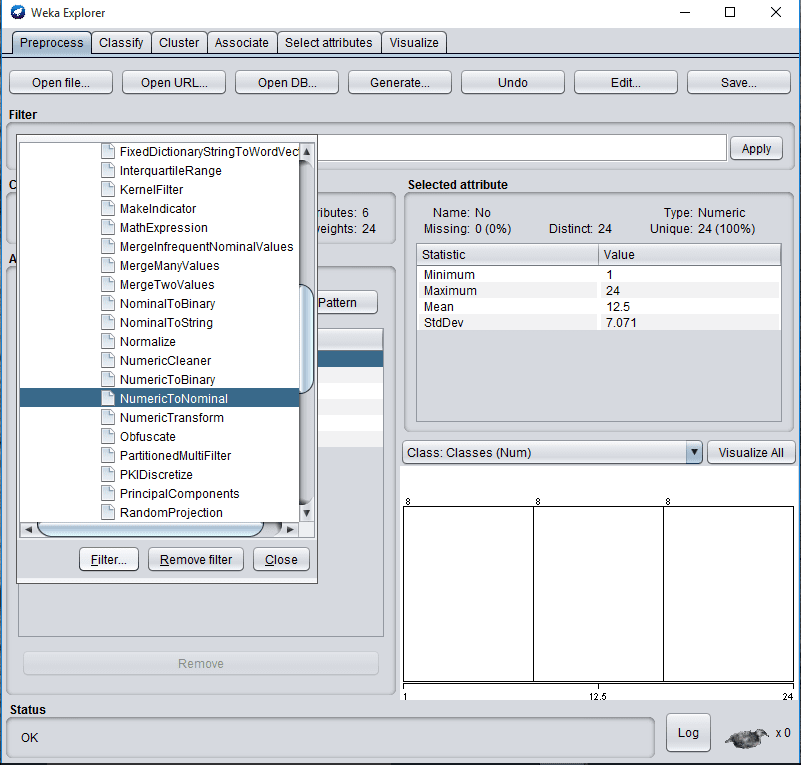Click the Filter... button in popup
The image size is (801, 765).
109,560
